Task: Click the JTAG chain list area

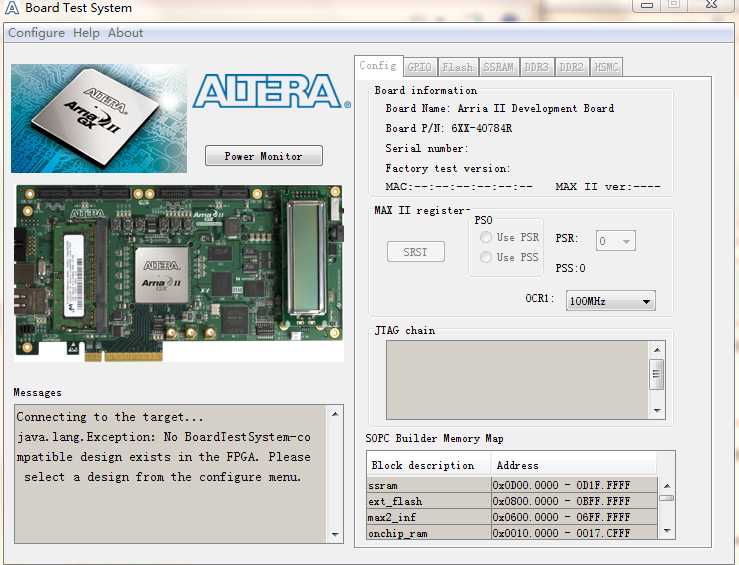Action: [x=517, y=380]
